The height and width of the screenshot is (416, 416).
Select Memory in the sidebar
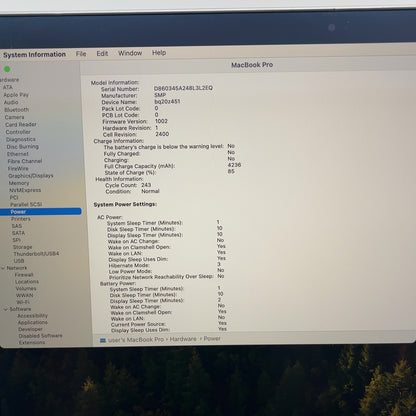(x=19, y=183)
